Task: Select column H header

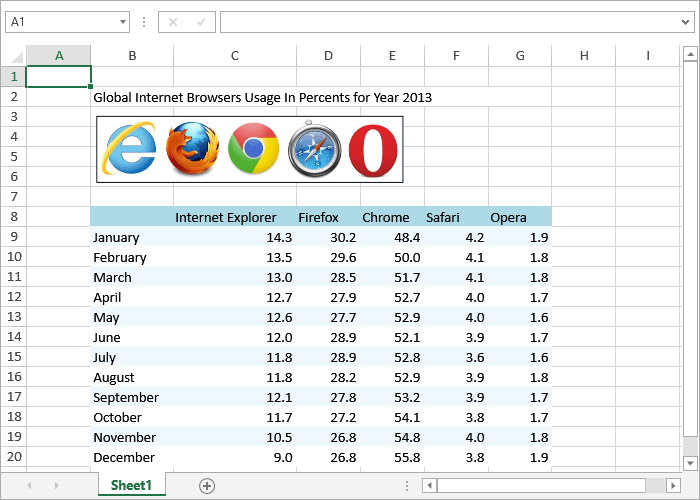Action: [584, 55]
